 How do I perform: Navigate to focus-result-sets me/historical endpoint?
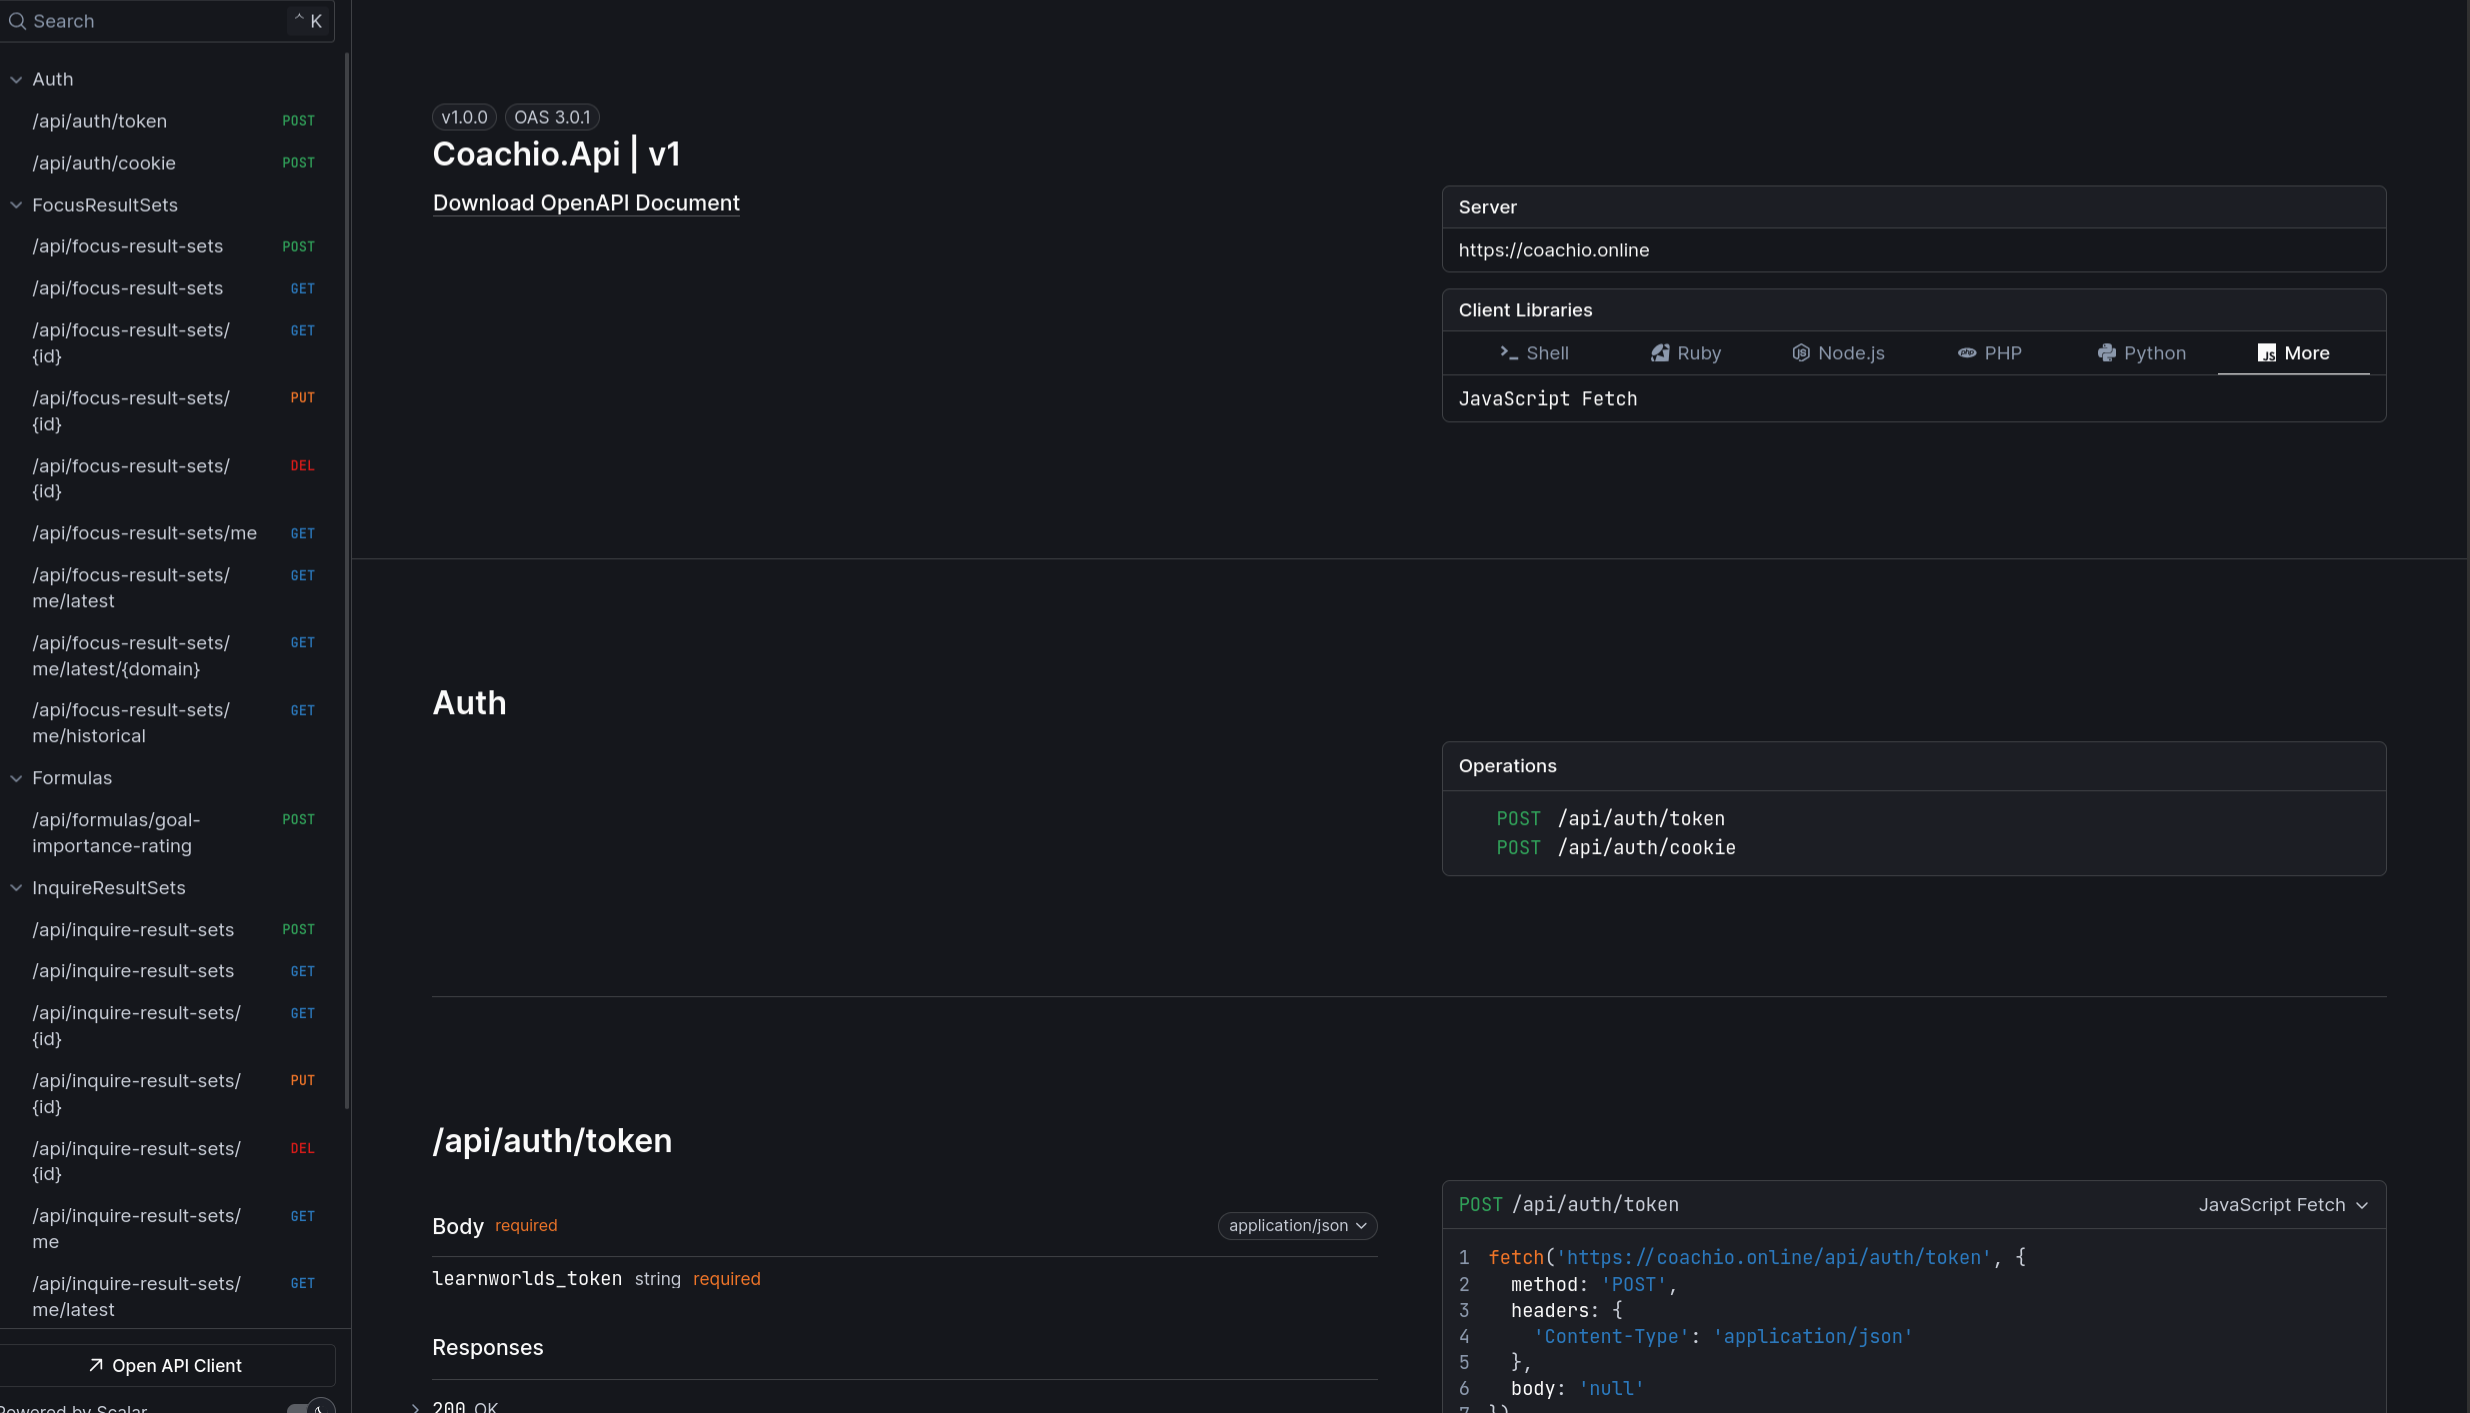(172, 723)
